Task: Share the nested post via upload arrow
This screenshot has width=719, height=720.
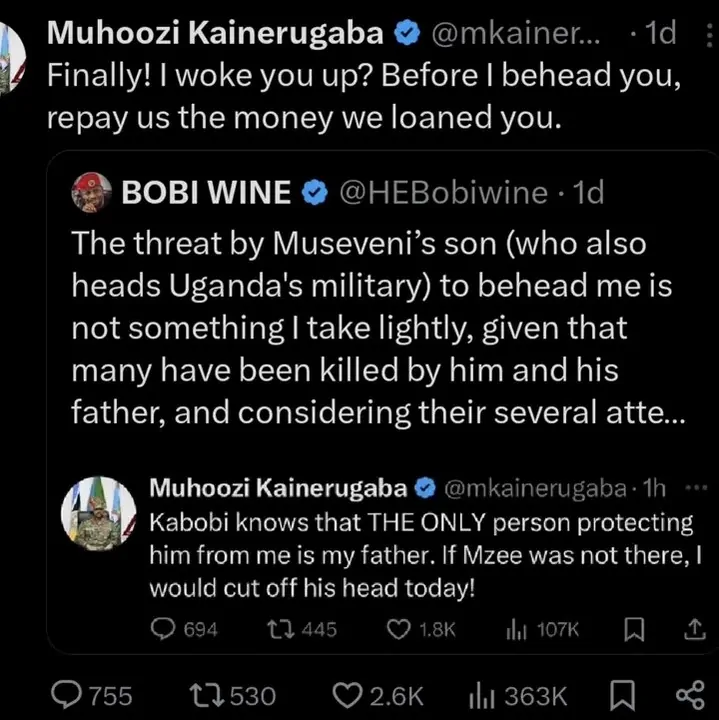Action: [x=691, y=629]
